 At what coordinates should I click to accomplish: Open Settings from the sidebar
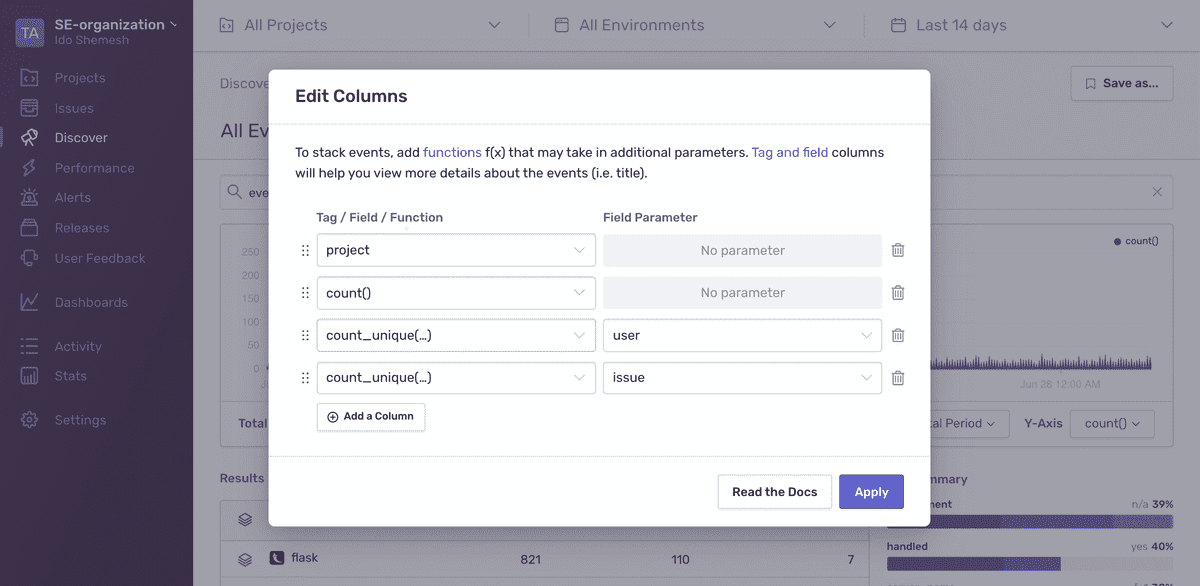tap(80, 420)
